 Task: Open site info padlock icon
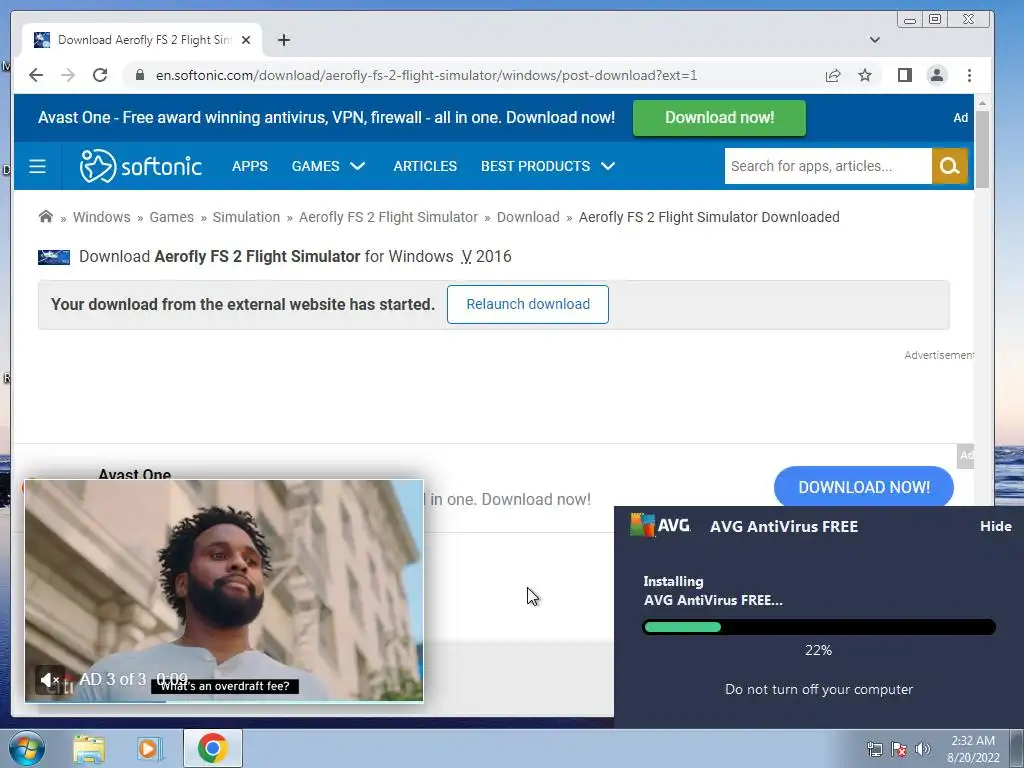click(x=139, y=75)
